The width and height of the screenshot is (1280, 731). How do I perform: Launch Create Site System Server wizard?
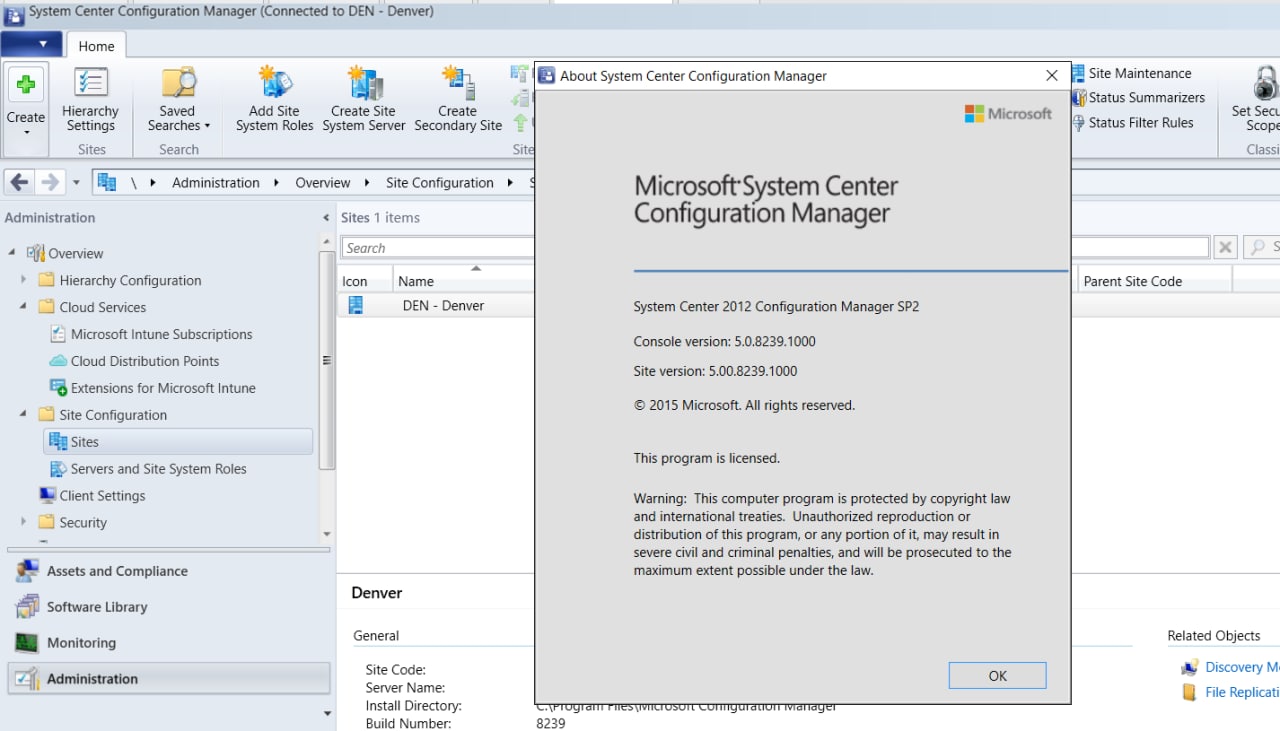click(x=363, y=99)
